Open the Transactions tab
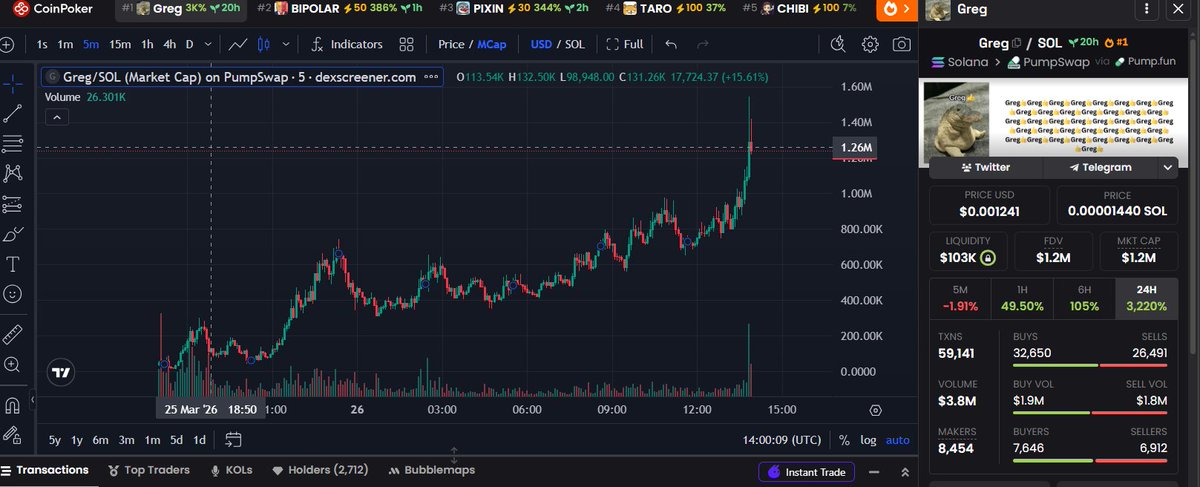Viewport: 1200px width, 487px height. pyautogui.click(x=44, y=470)
